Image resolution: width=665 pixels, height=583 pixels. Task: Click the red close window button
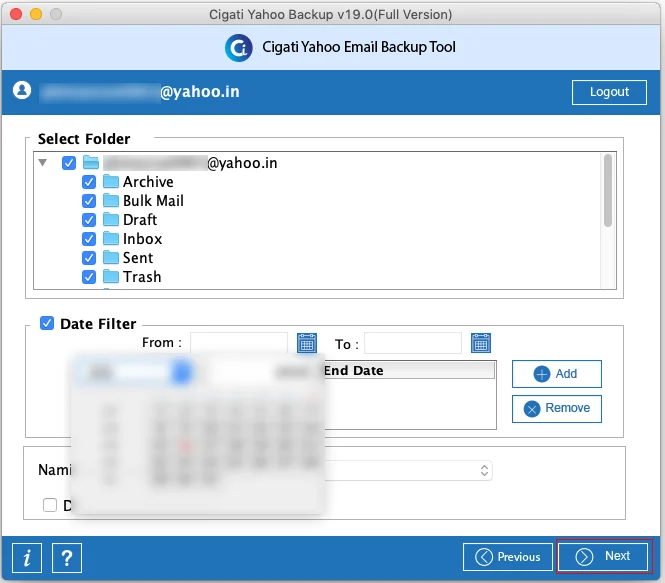pos(16,14)
